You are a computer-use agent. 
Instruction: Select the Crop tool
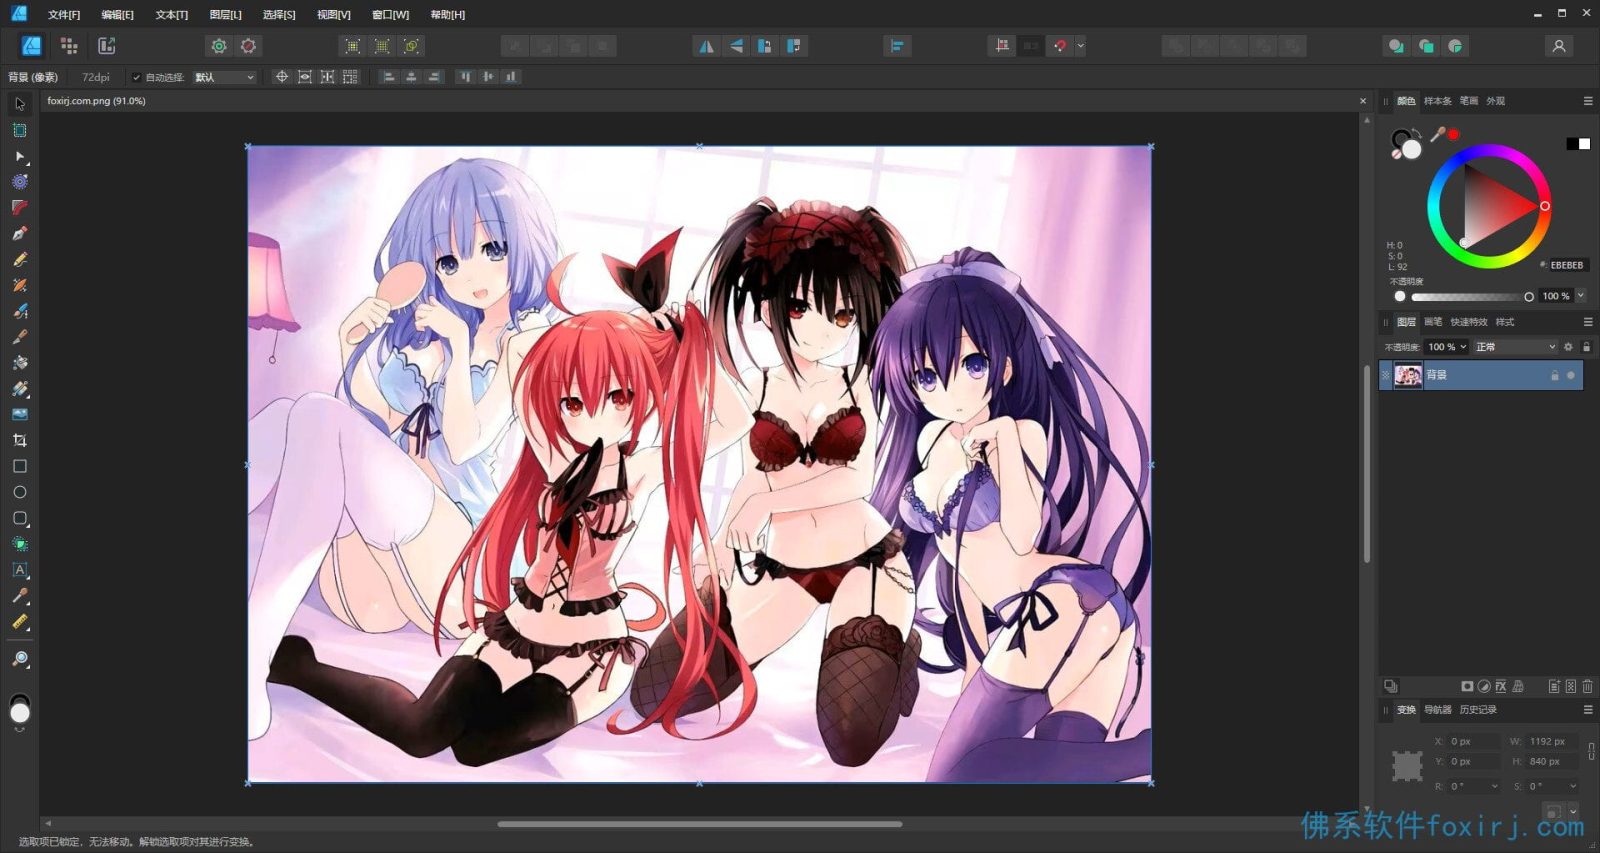tap(19, 440)
